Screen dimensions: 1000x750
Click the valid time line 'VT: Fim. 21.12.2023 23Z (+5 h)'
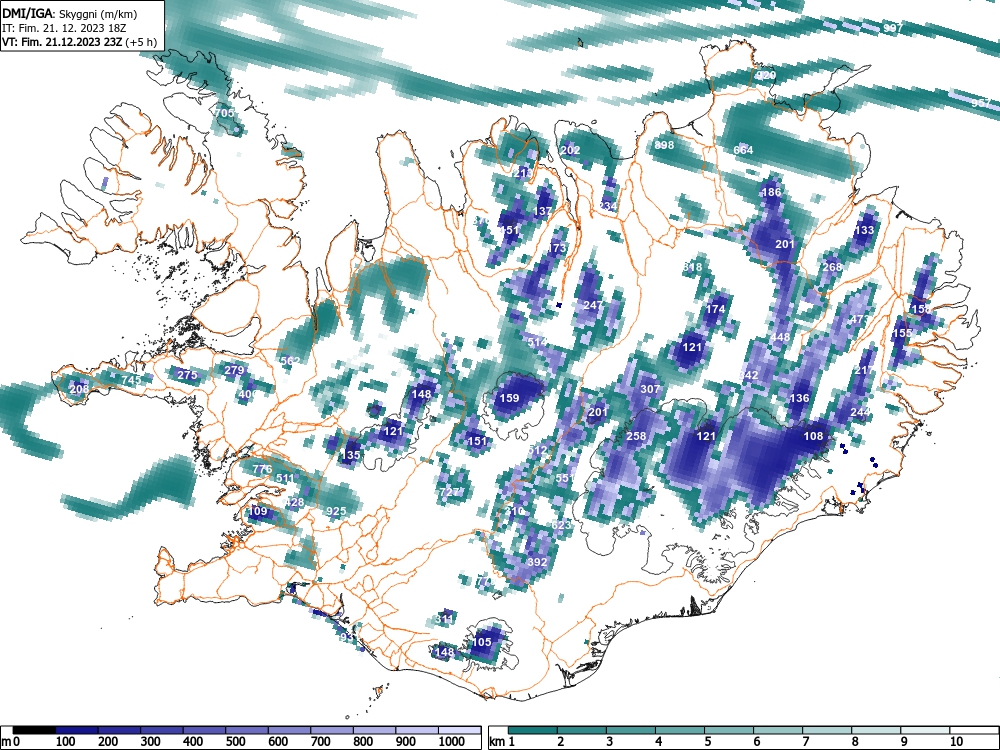[x=79, y=42]
